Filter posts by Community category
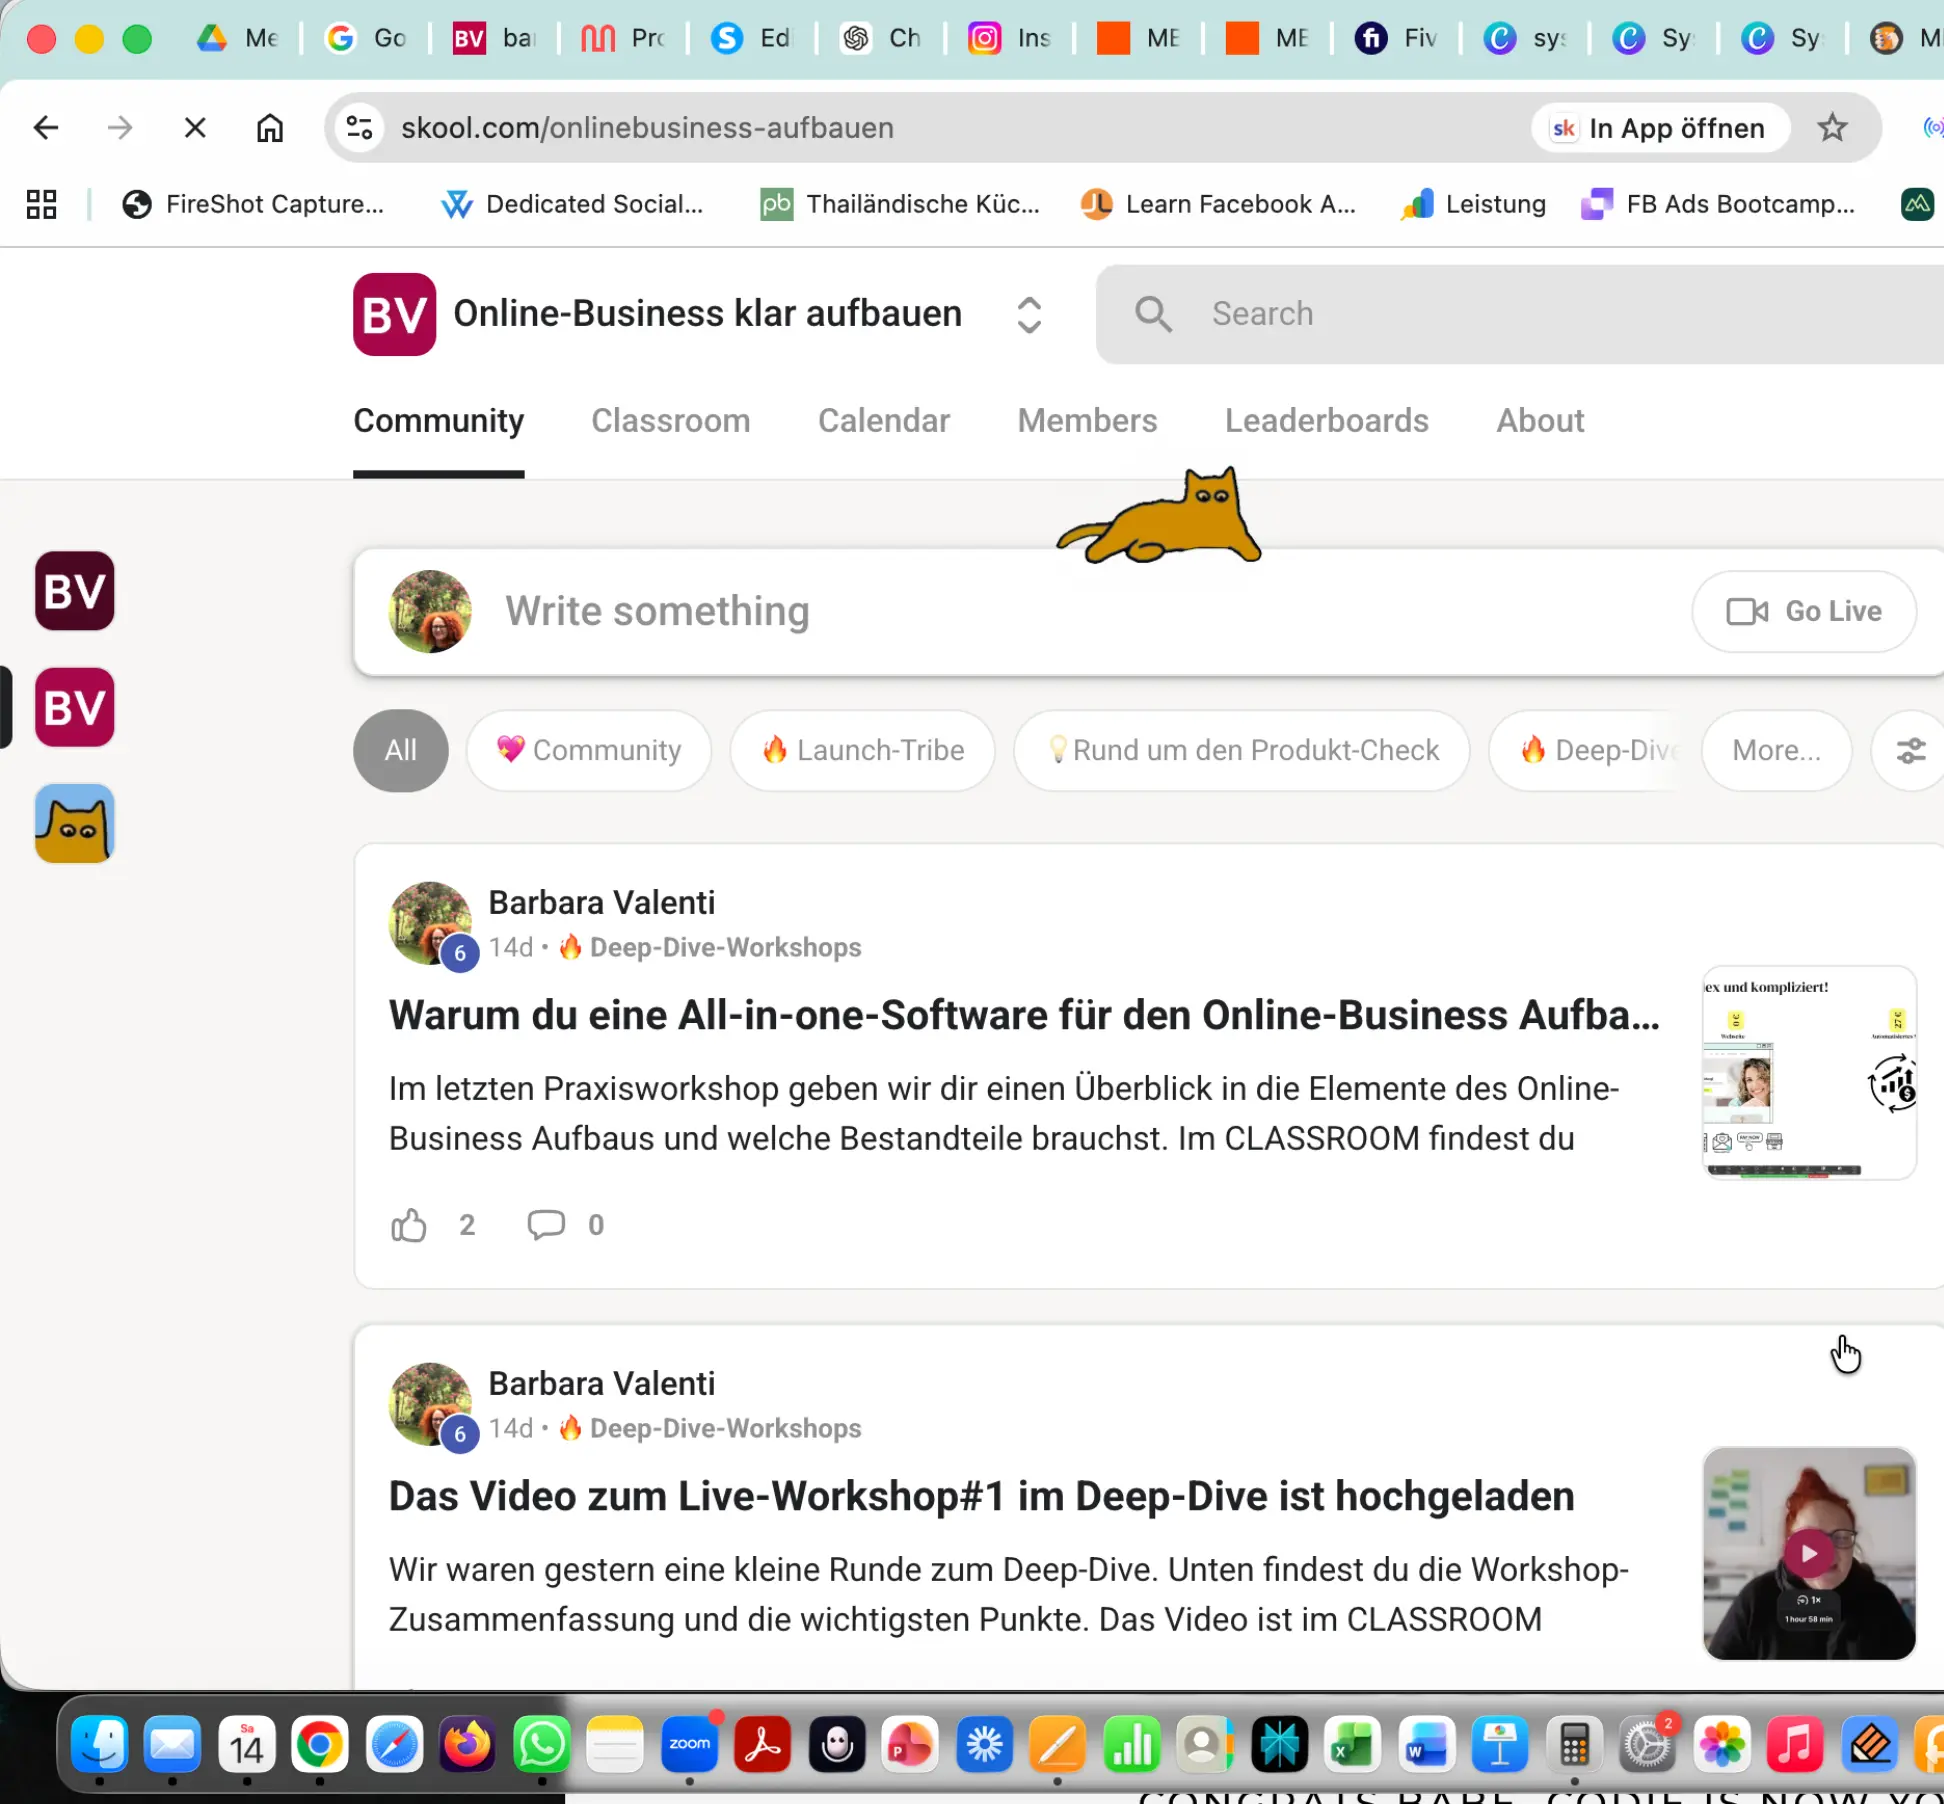 click(589, 751)
